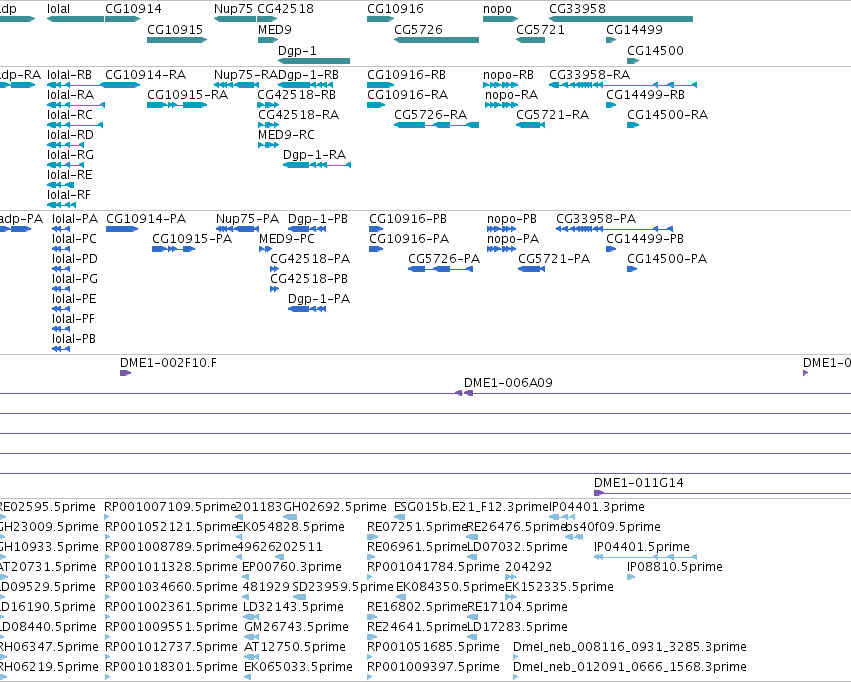This screenshot has width=851, height=682.
Task: Open the CG5726-RA transcript label
Action: click(430, 114)
